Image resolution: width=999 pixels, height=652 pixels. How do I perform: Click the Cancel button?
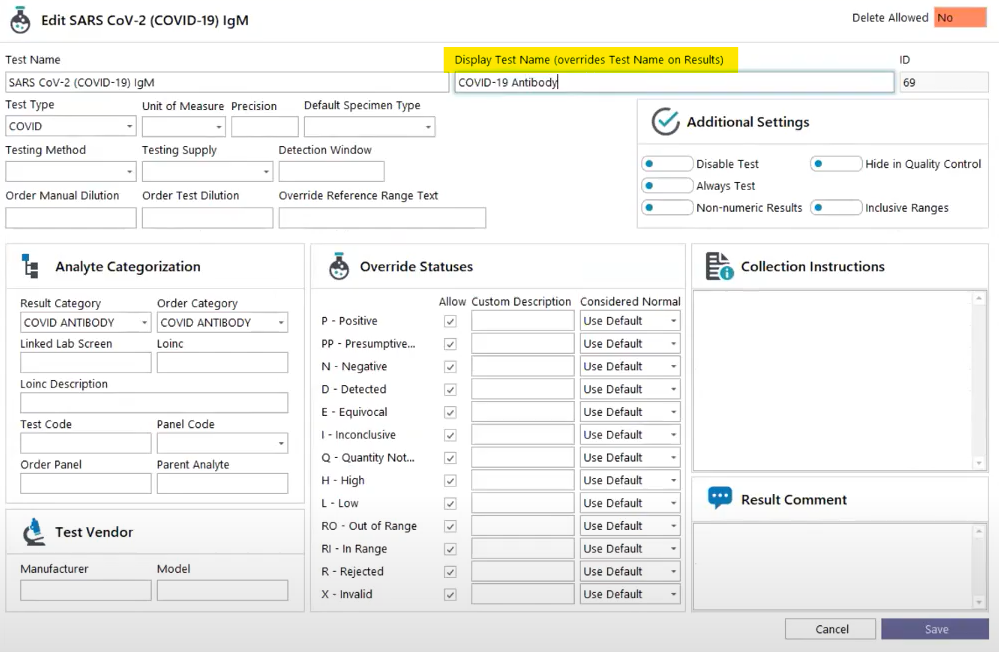(831, 629)
